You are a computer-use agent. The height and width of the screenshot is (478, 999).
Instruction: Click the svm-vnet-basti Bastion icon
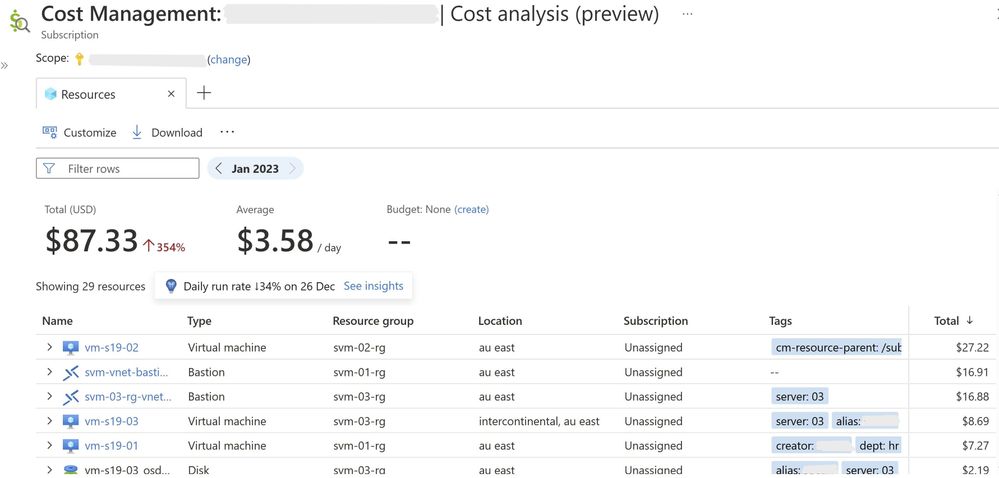(70, 372)
